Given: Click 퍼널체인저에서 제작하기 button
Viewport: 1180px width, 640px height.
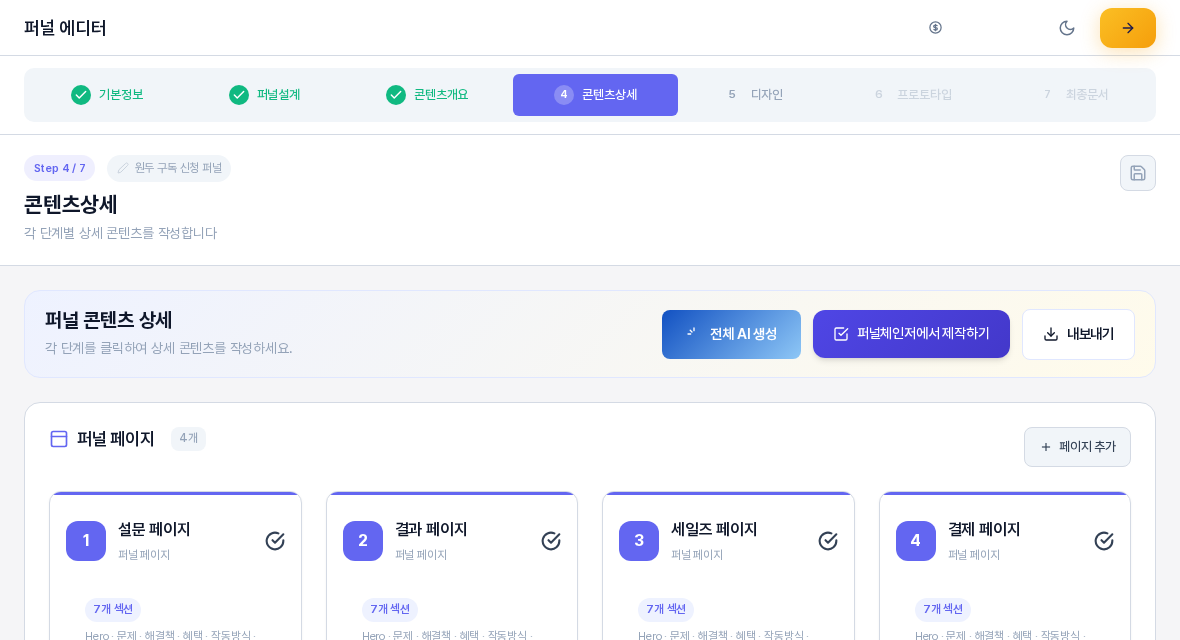Looking at the screenshot, I should (x=911, y=334).
